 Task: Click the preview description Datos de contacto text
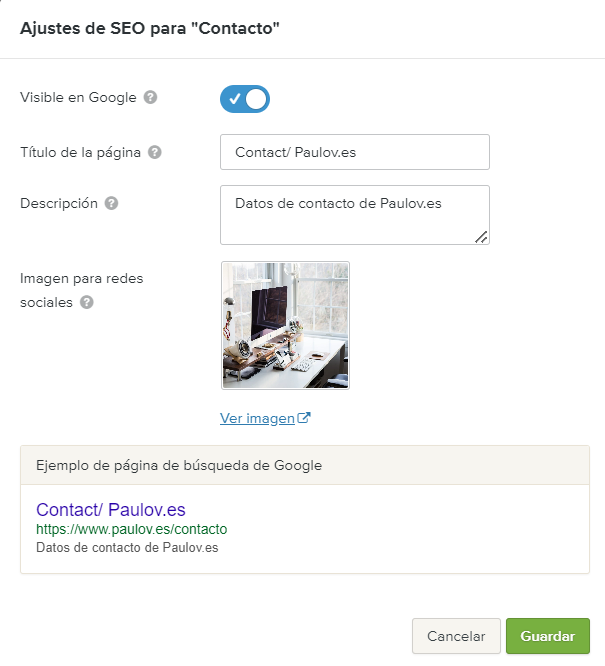[x=127, y=547]
